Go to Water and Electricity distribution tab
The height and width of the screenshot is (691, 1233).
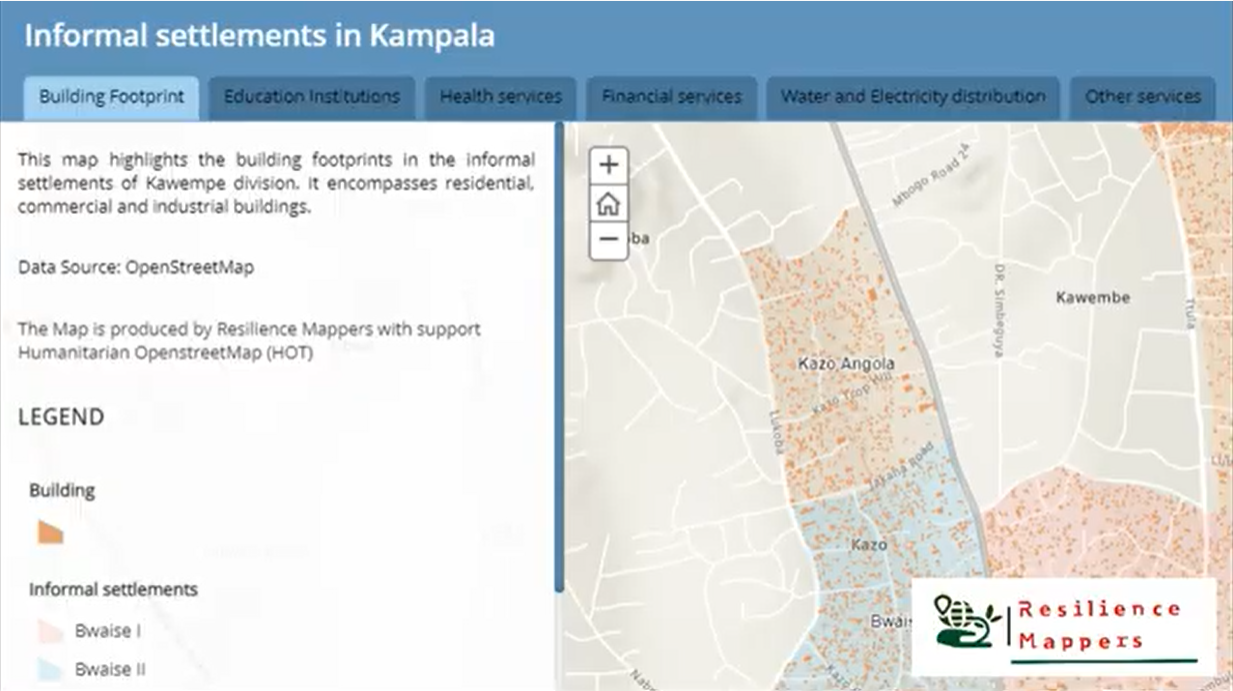tap(912, 97)
